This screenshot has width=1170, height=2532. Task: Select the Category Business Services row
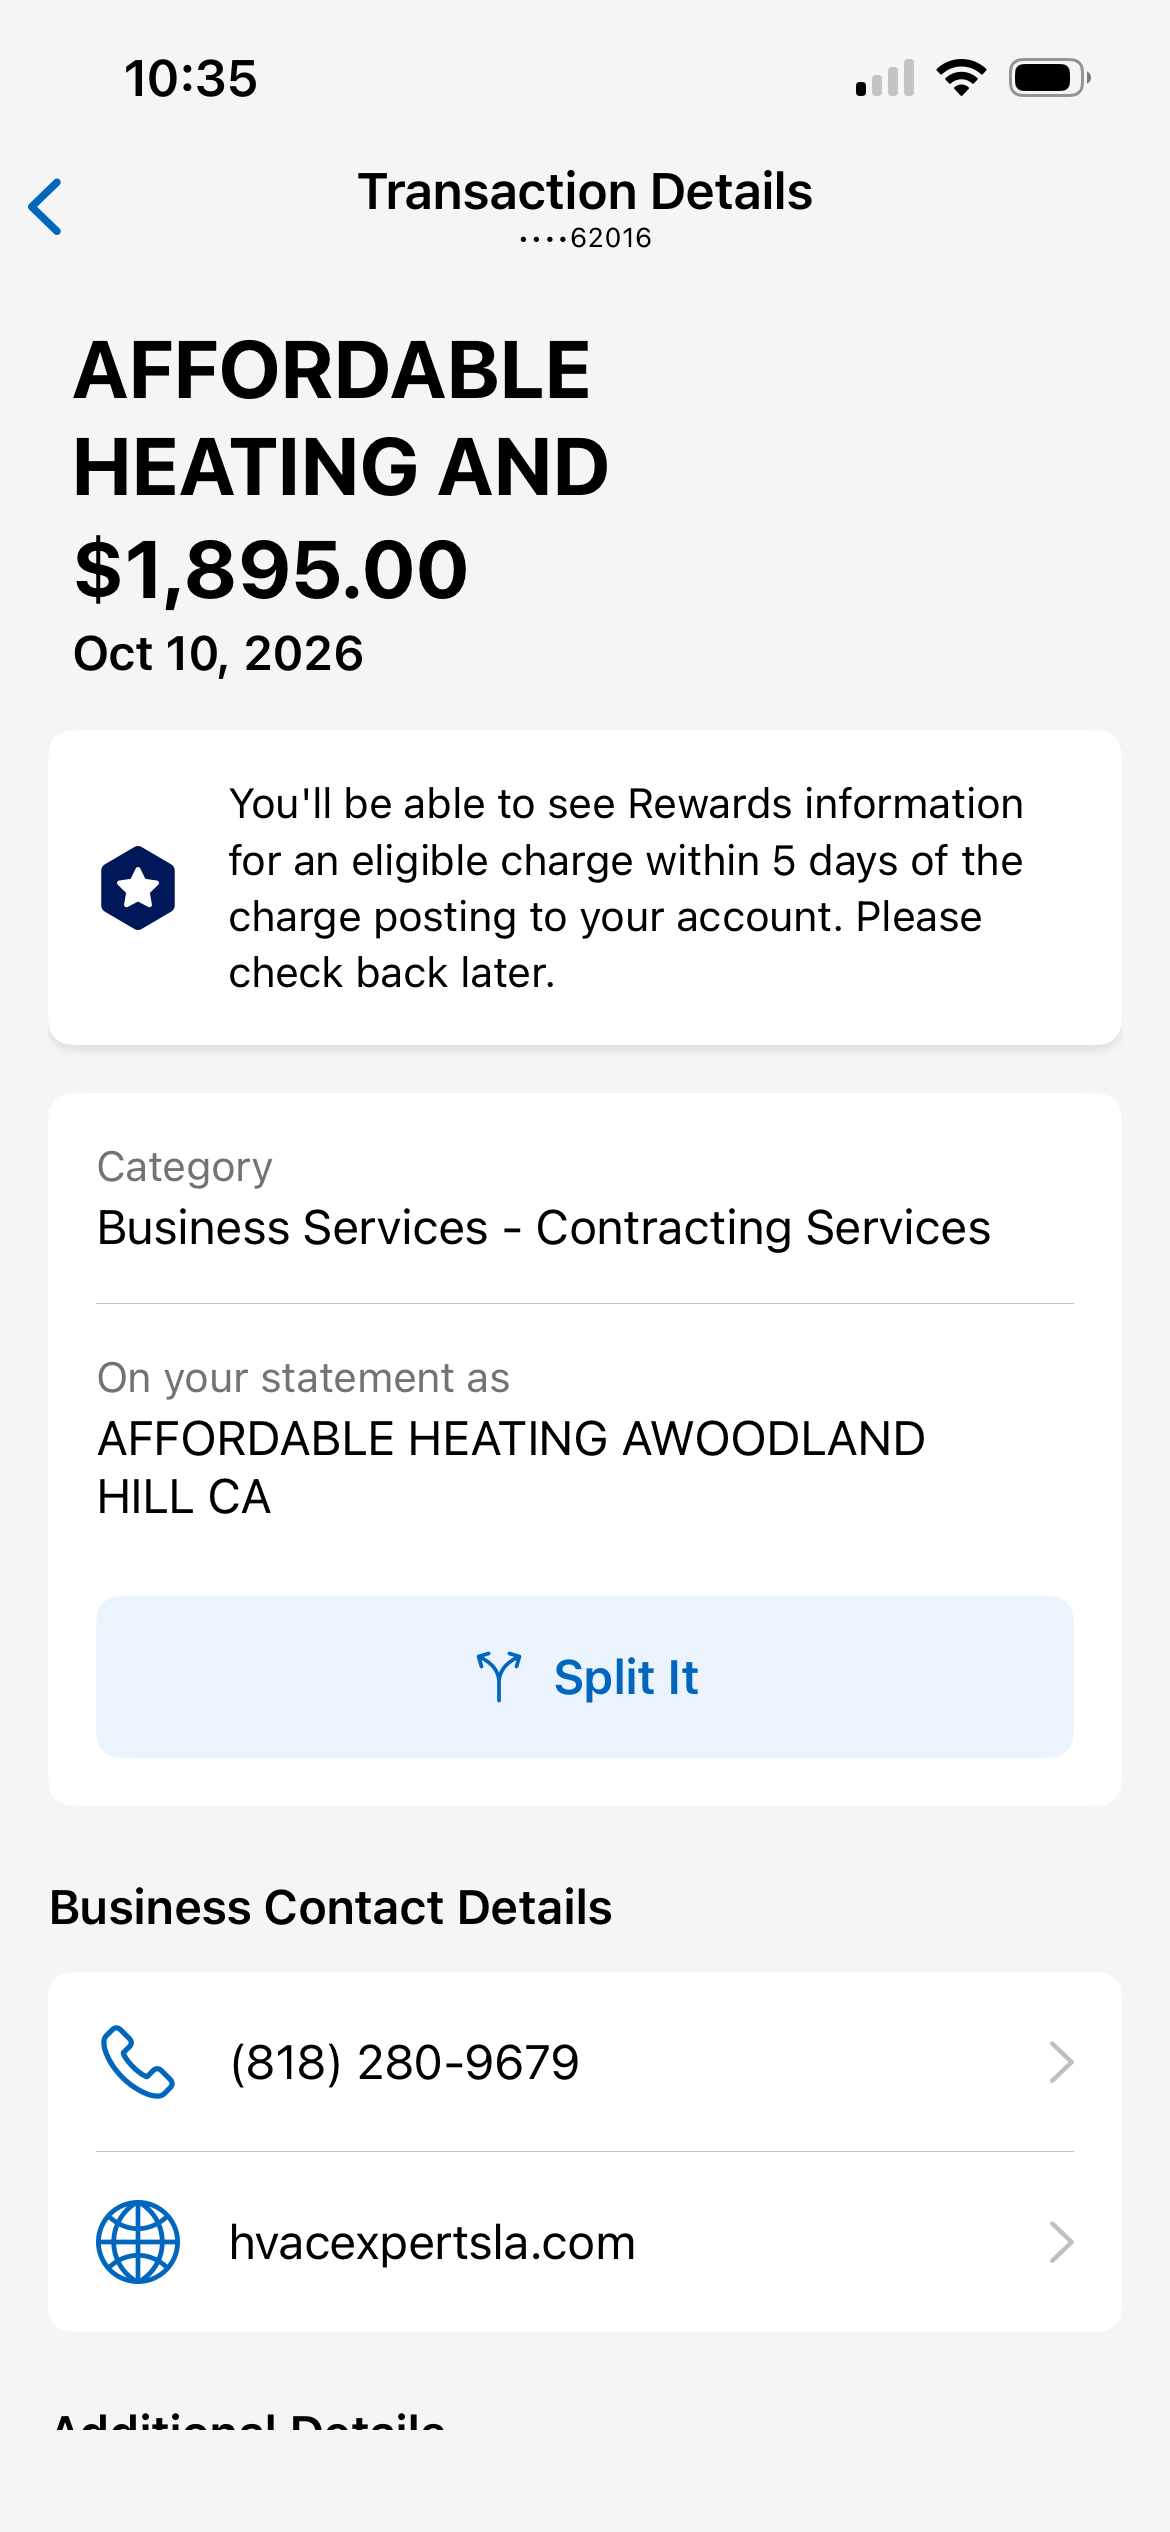(585, 1199)
